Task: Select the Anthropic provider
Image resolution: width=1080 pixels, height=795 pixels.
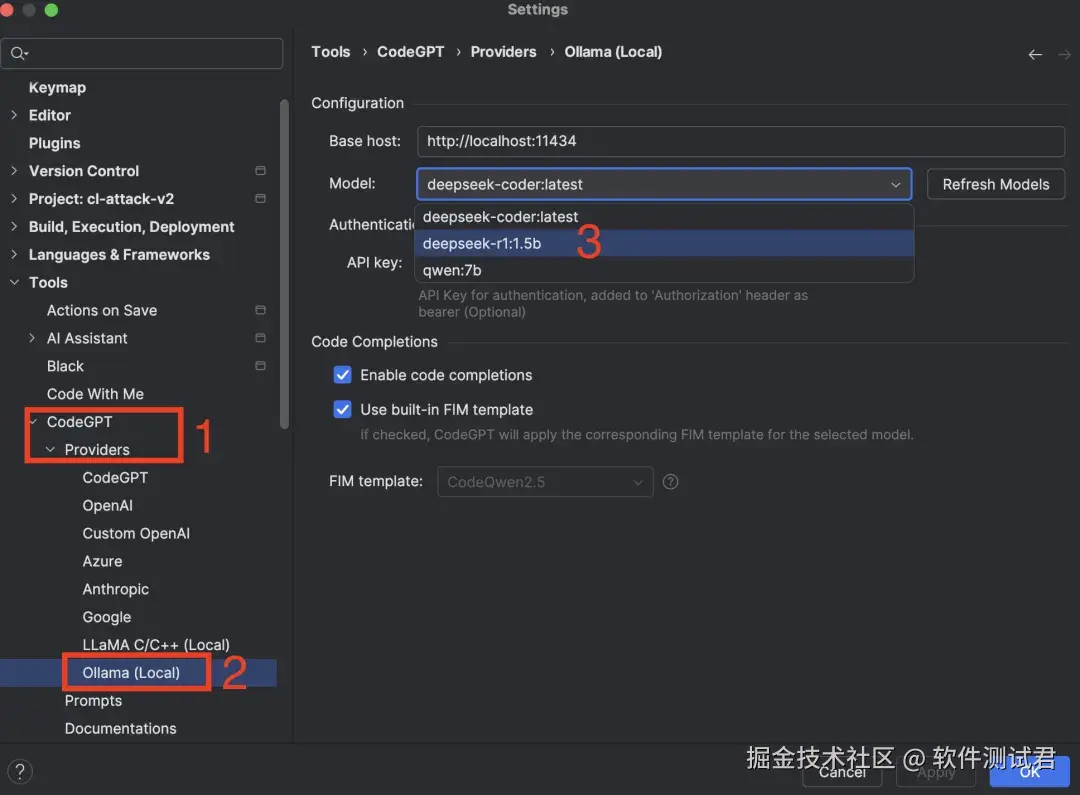Action: pyautogui.click(x=116, y=589)
